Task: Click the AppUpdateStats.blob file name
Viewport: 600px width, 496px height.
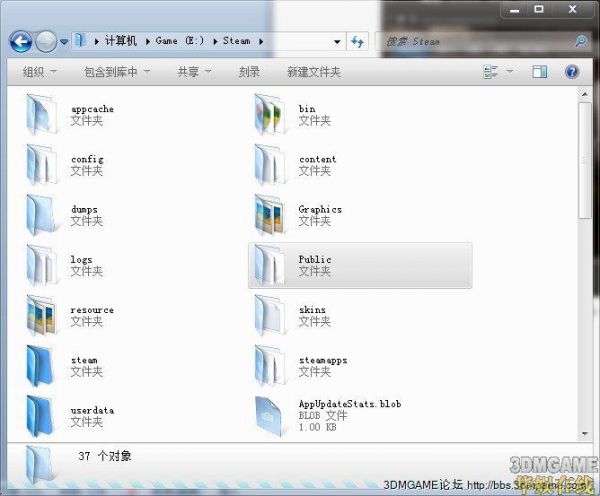Action: pos(350,404)
